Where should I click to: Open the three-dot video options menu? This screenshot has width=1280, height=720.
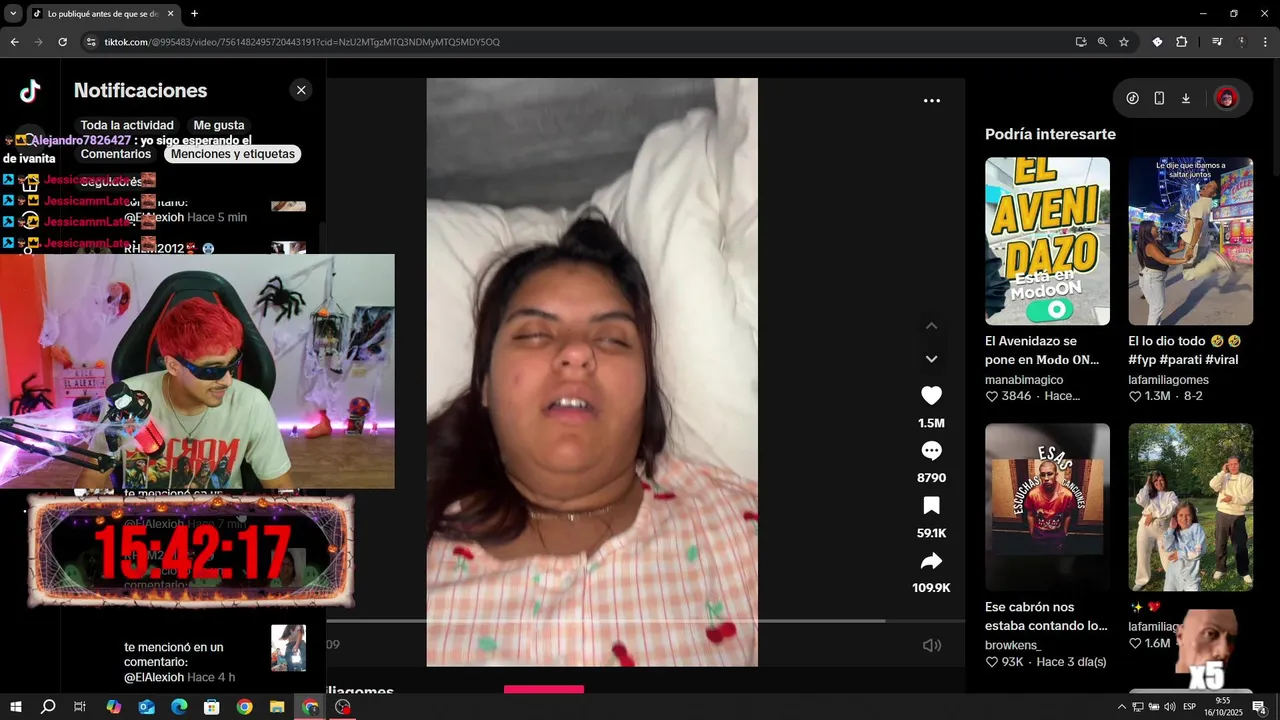point(931,101)
